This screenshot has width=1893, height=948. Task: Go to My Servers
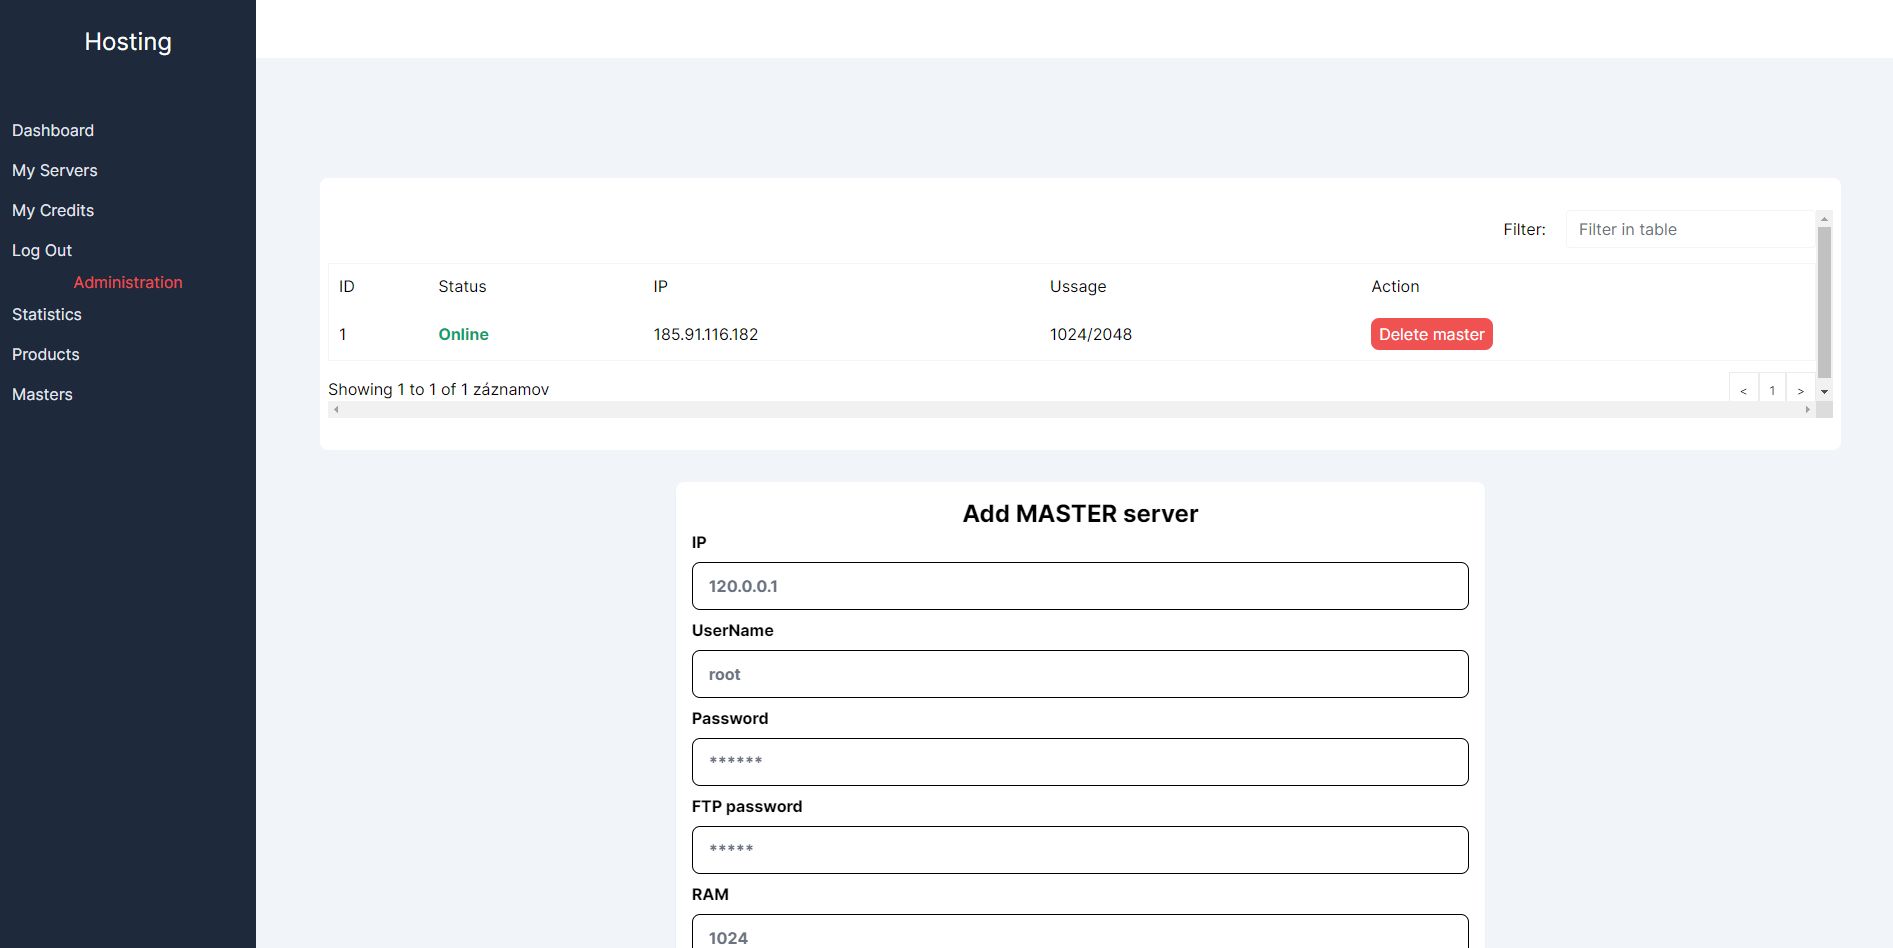pos(55,170)
